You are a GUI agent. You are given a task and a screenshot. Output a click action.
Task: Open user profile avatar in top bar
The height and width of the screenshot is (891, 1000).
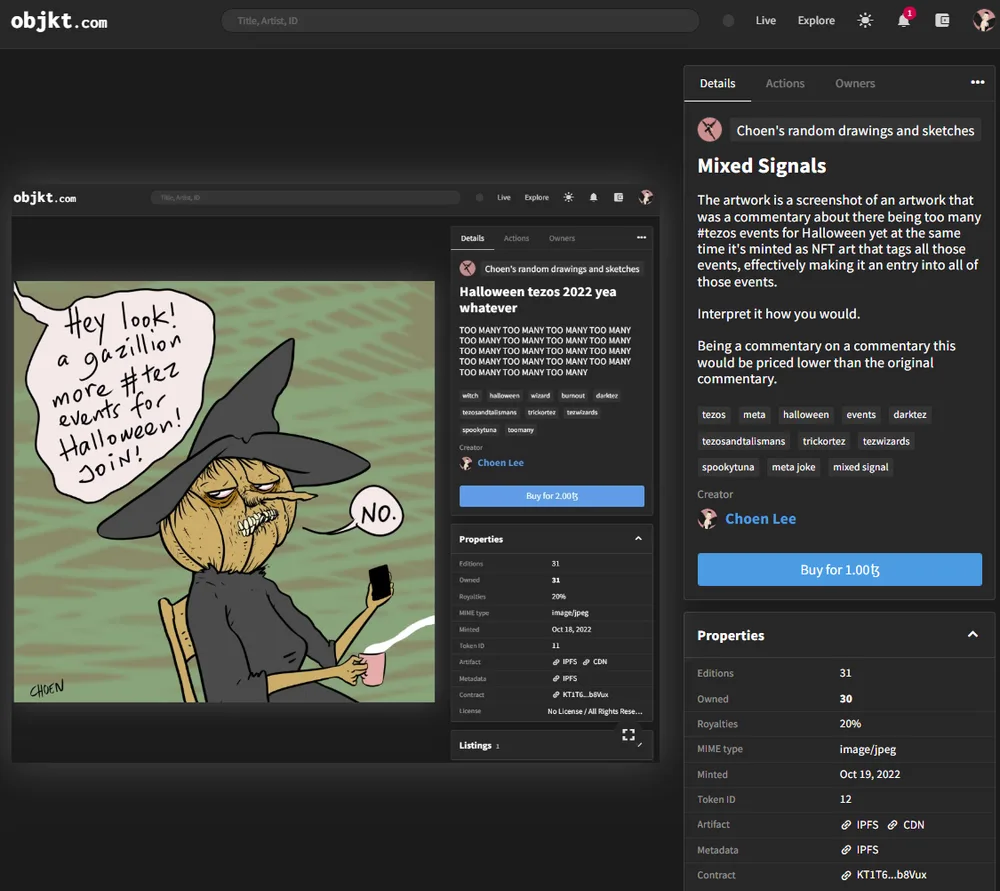tap(983, 20)
